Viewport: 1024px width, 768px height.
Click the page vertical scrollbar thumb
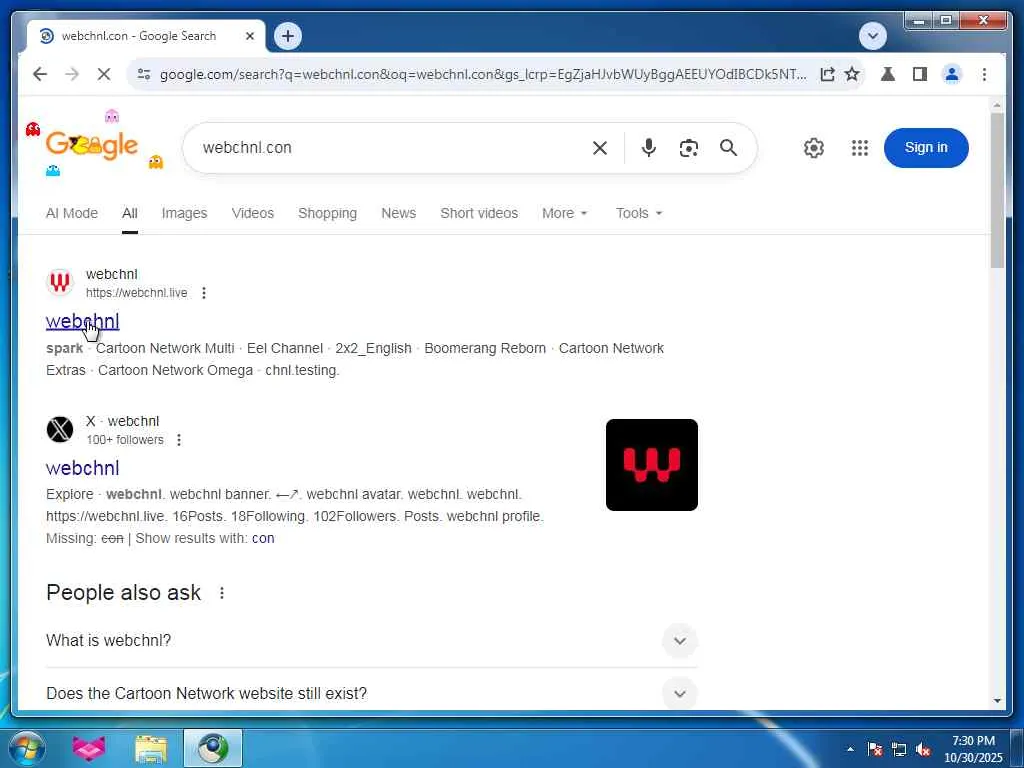[997, 191]
